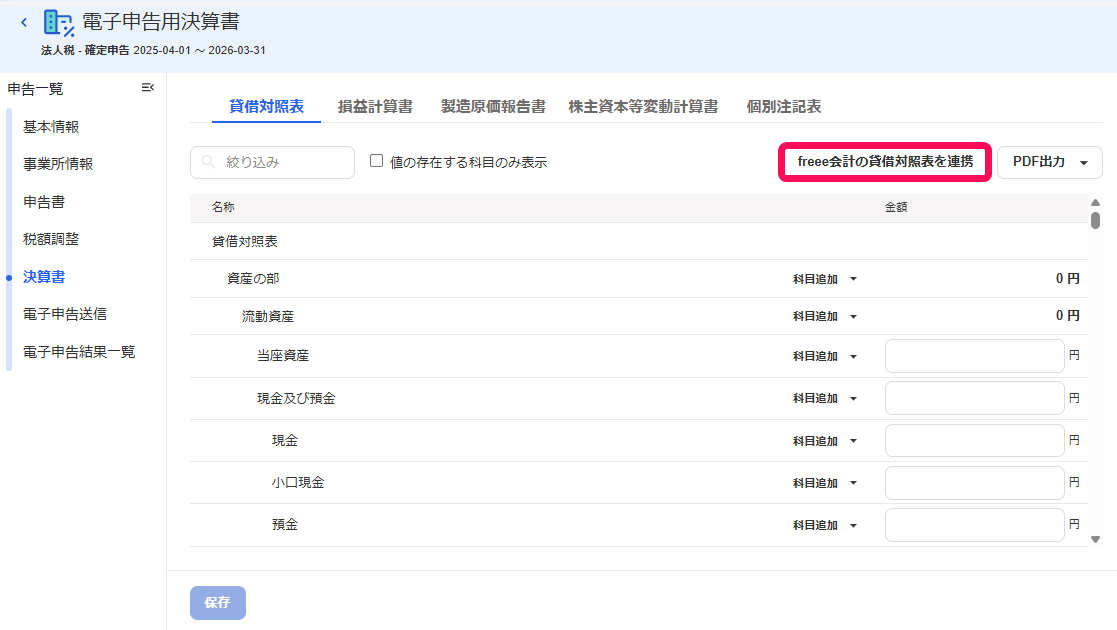
Task: Click the 保存 button
Action: coord(218,603)
